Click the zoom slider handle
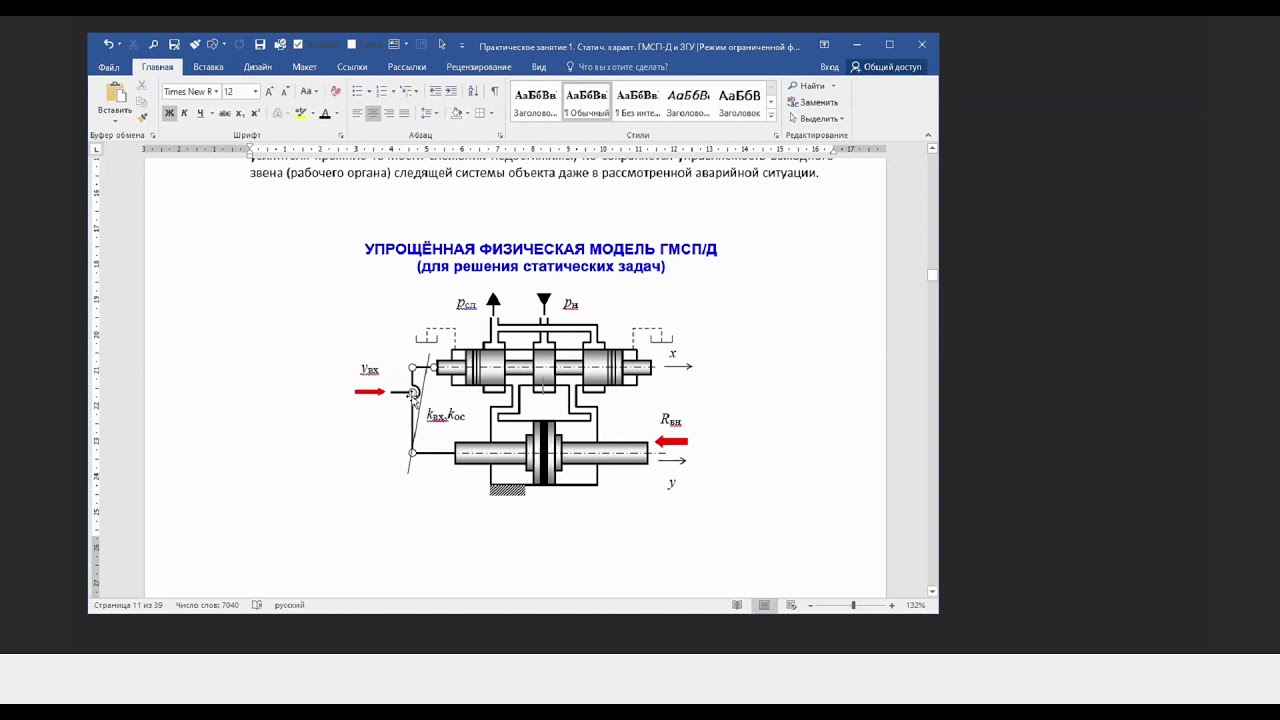 tap(853, 605)
